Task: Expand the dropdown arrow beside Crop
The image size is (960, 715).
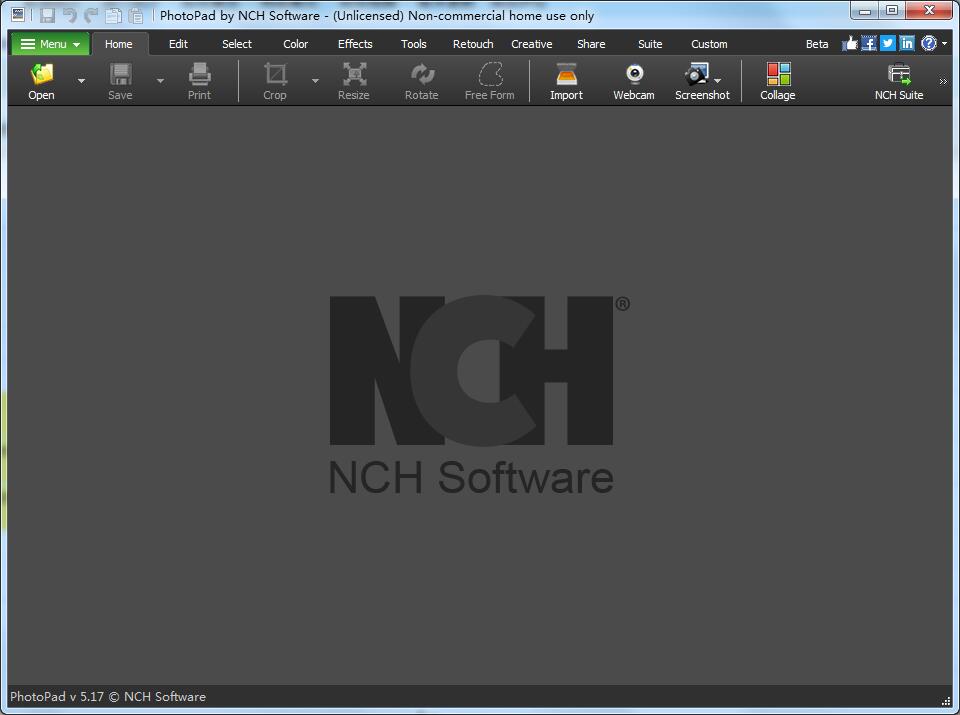Action: tap(315, 81)
